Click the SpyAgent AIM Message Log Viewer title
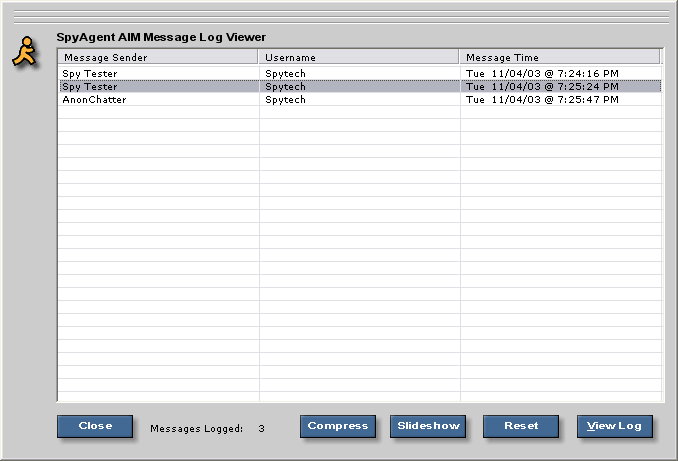Viewport: 678px width, 461px height. click(x=161, y=37)
